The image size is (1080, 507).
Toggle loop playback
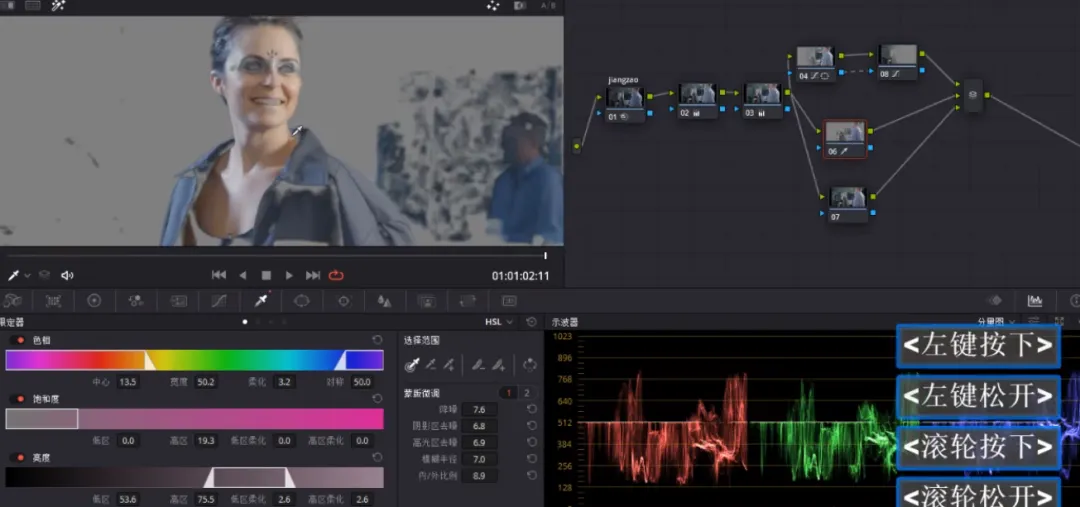click(336, 276)
